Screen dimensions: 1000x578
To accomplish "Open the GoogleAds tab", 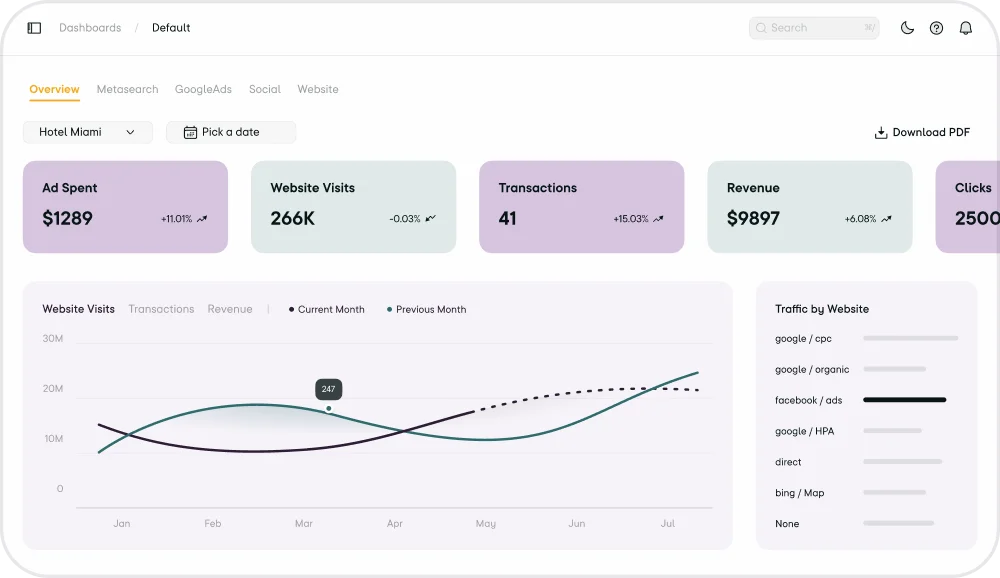I will [x=203, y=89].
